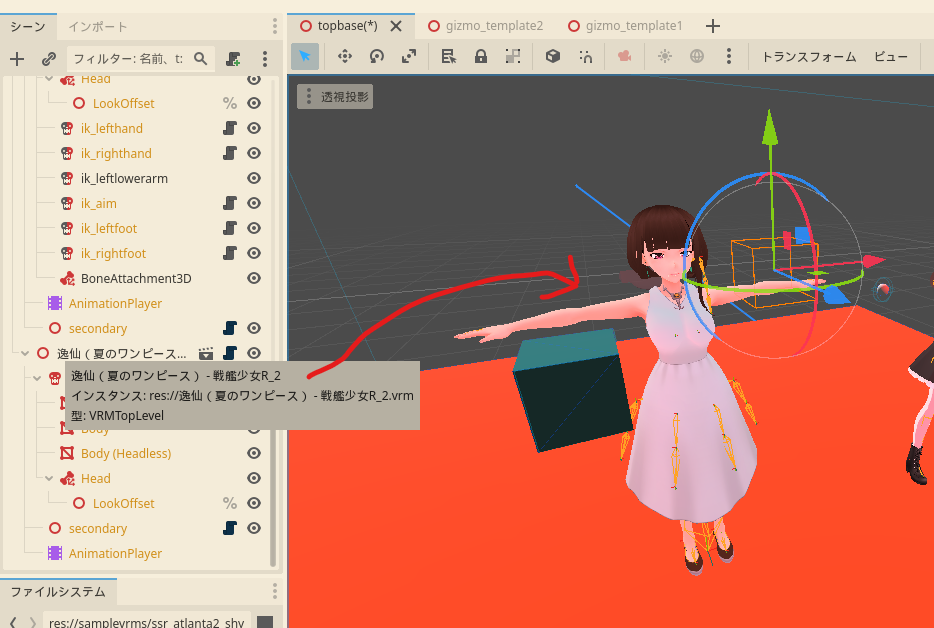This screenshot has width=934, height=628.
Task: Open the 透視投影 viewport menu
Action: tap(335, 97)
